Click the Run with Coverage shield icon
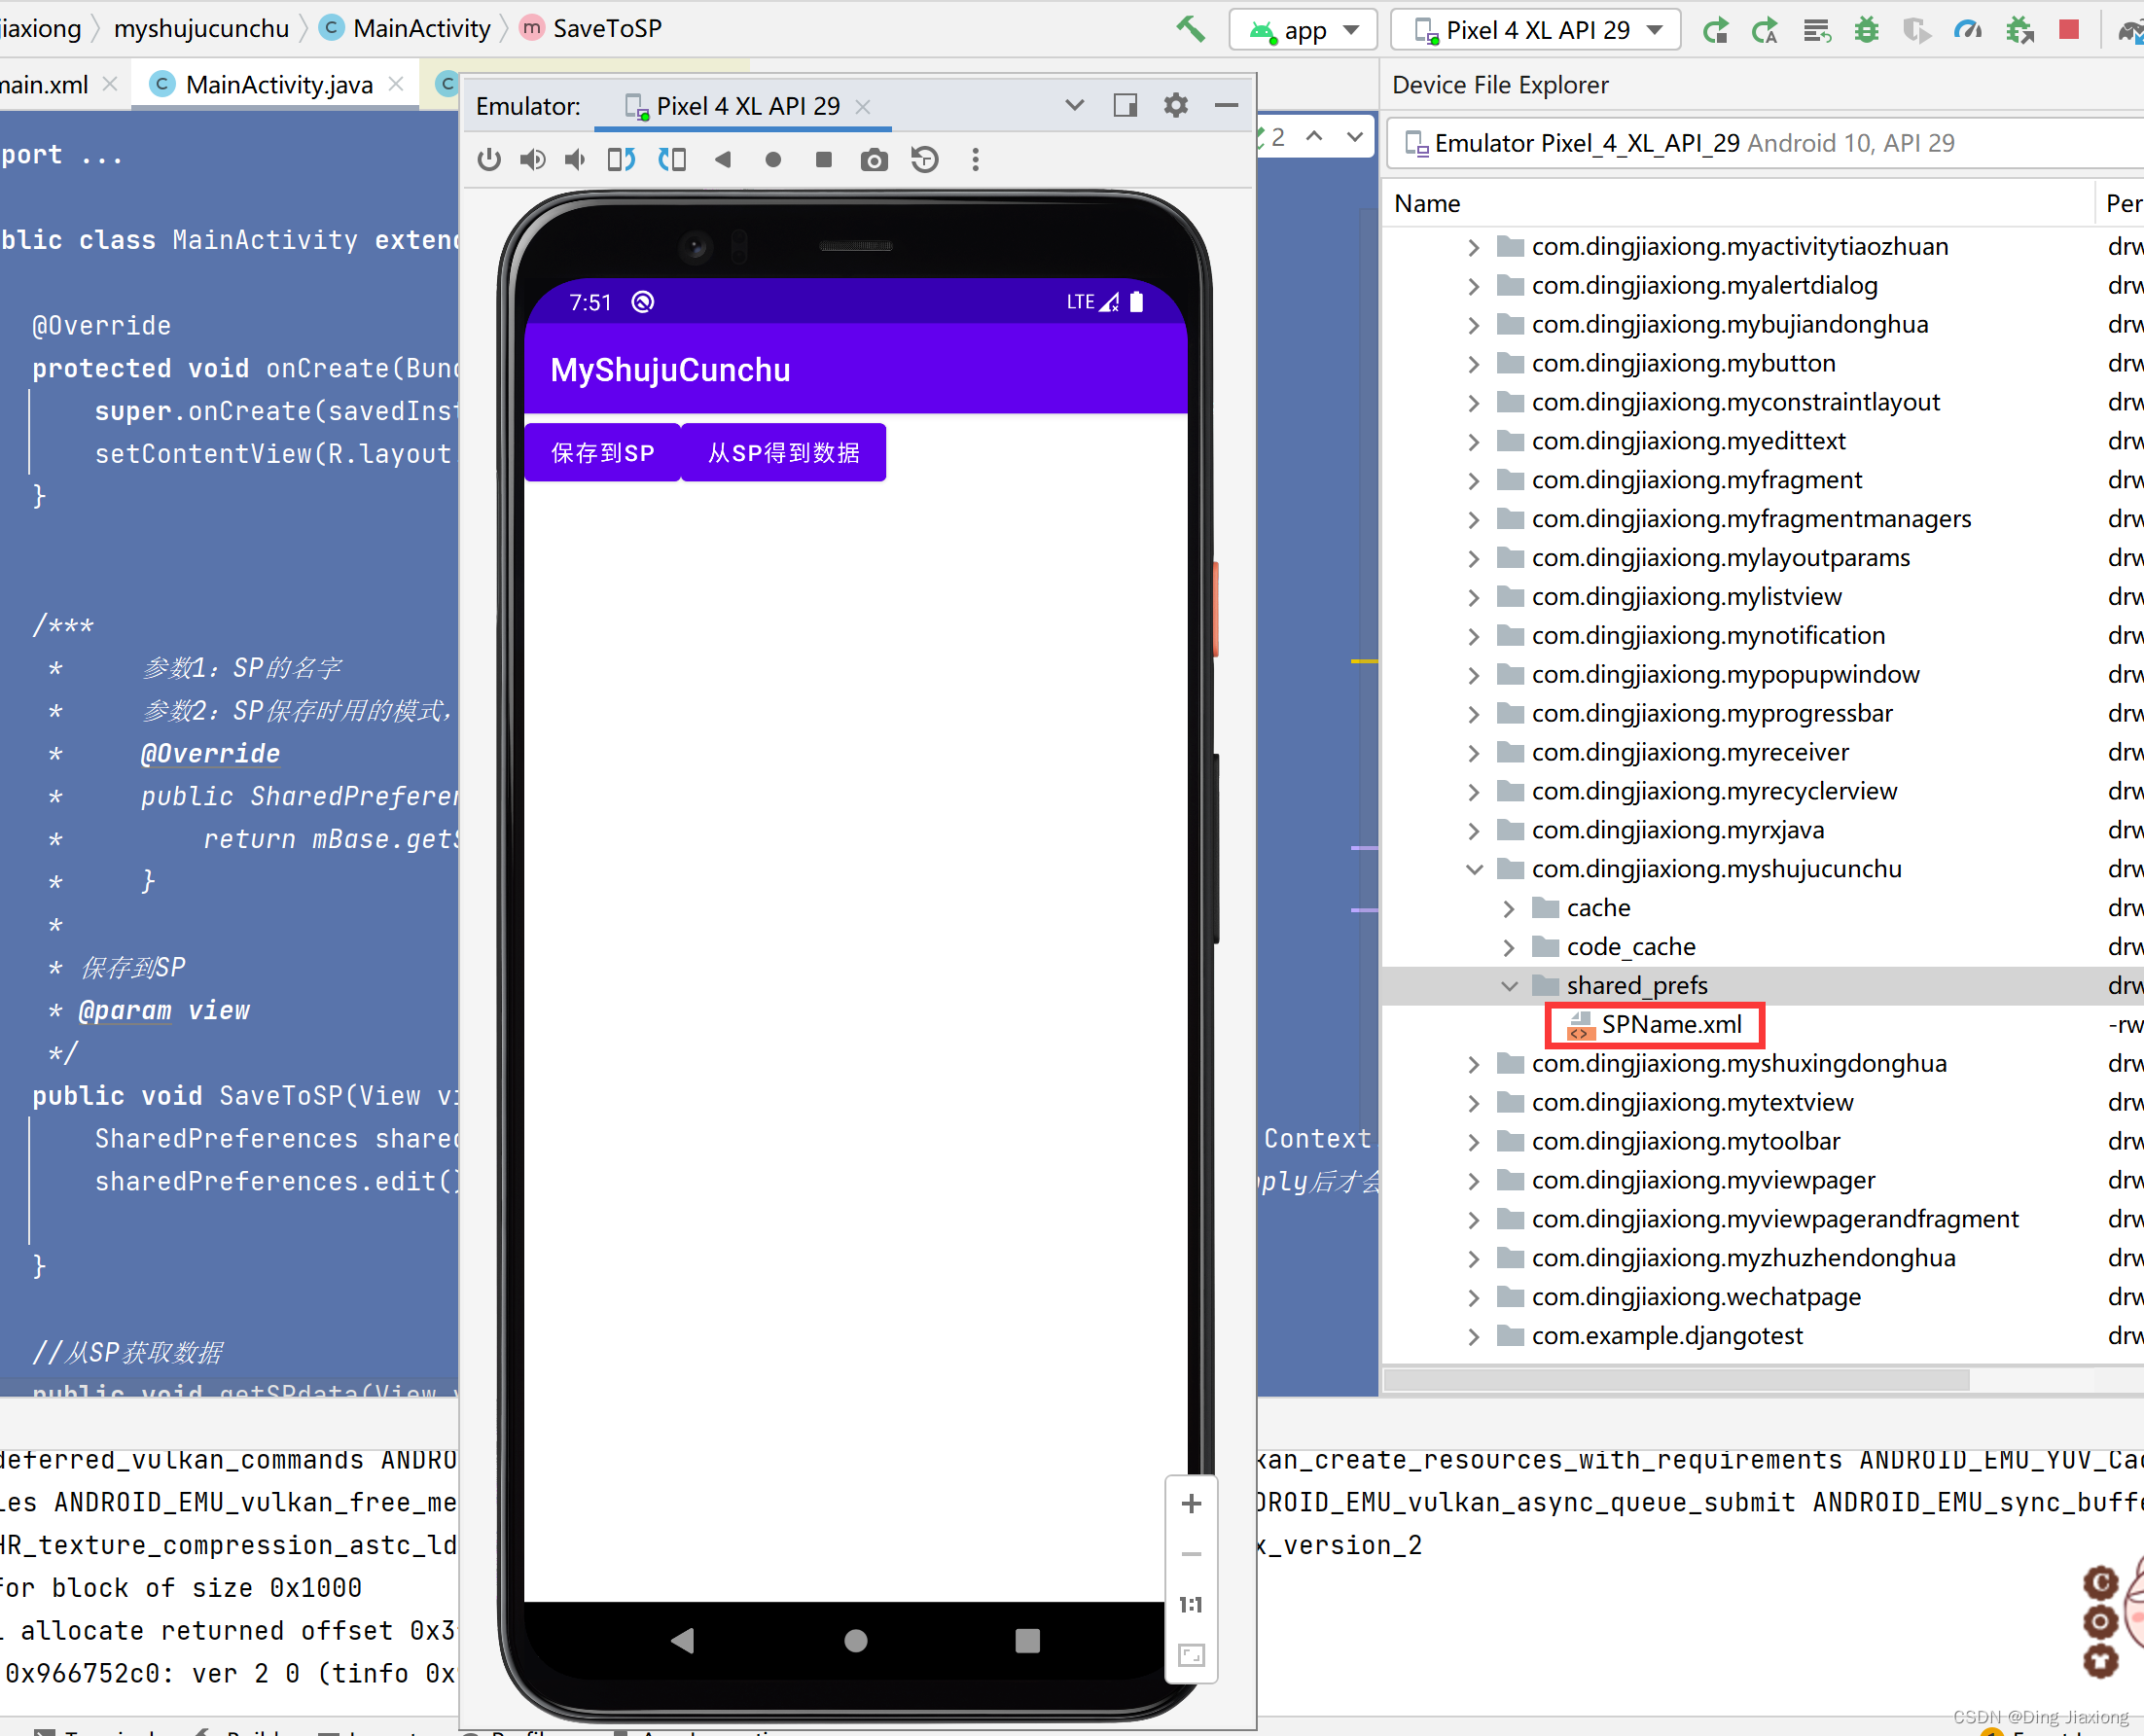 pos(1916,30)
